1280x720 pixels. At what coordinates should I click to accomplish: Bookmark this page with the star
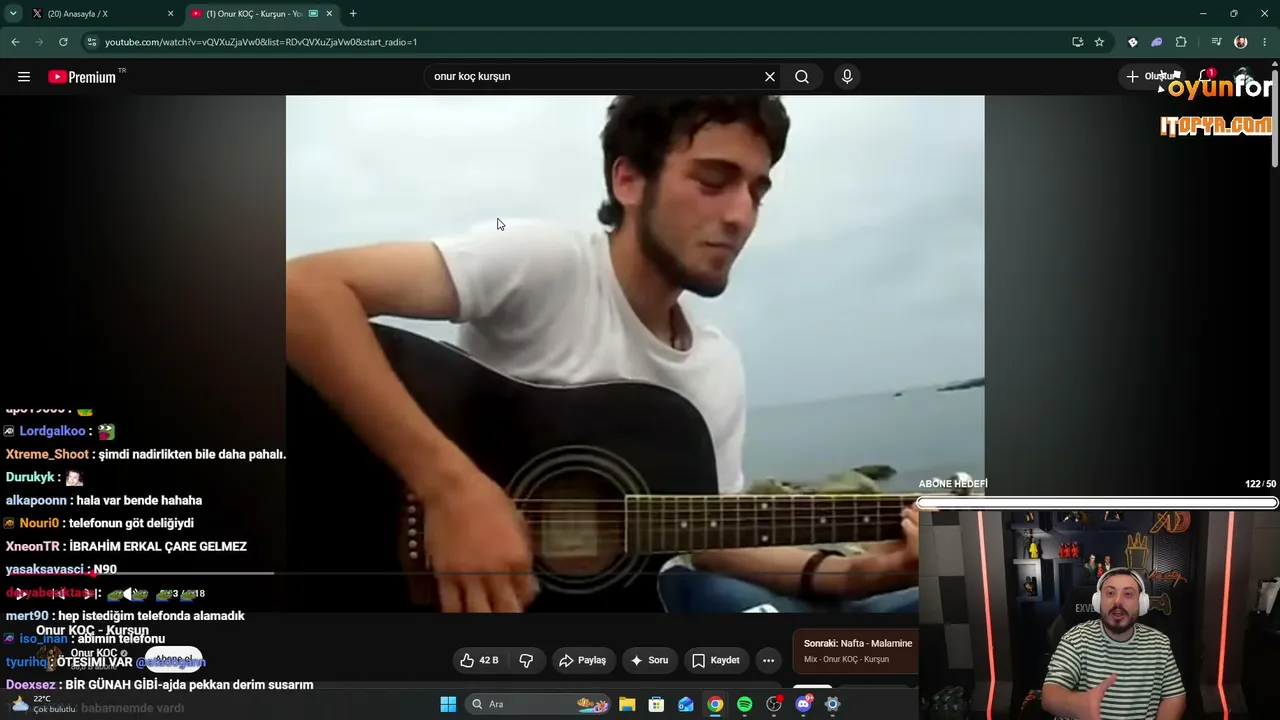(1099, 42)
